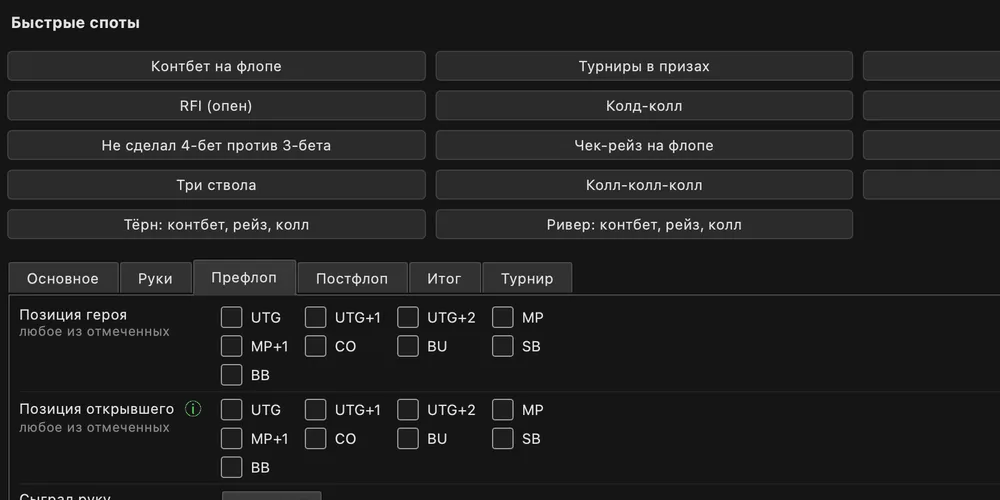
Task: Click the Позиция героя label
Action: coord(73,315)
